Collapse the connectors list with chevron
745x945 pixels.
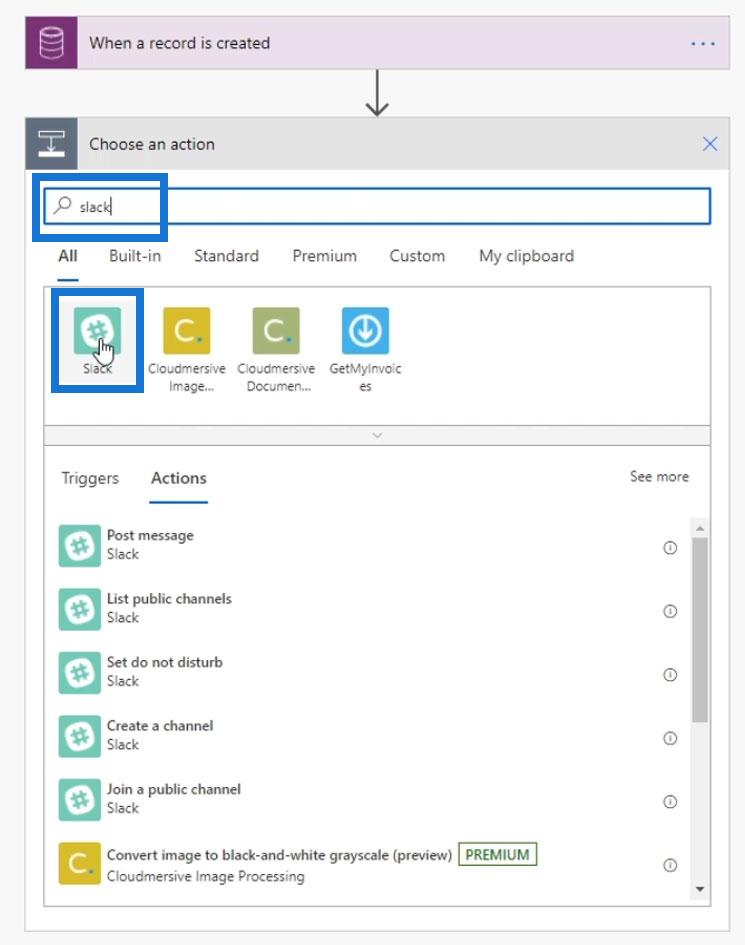tap(377, 435)
